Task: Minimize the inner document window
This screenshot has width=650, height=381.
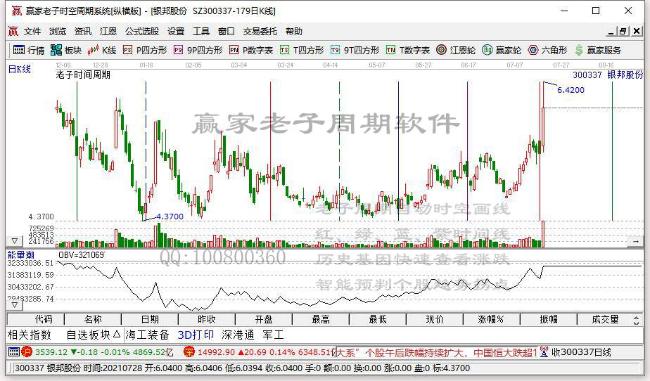Action: pos(611,31)
